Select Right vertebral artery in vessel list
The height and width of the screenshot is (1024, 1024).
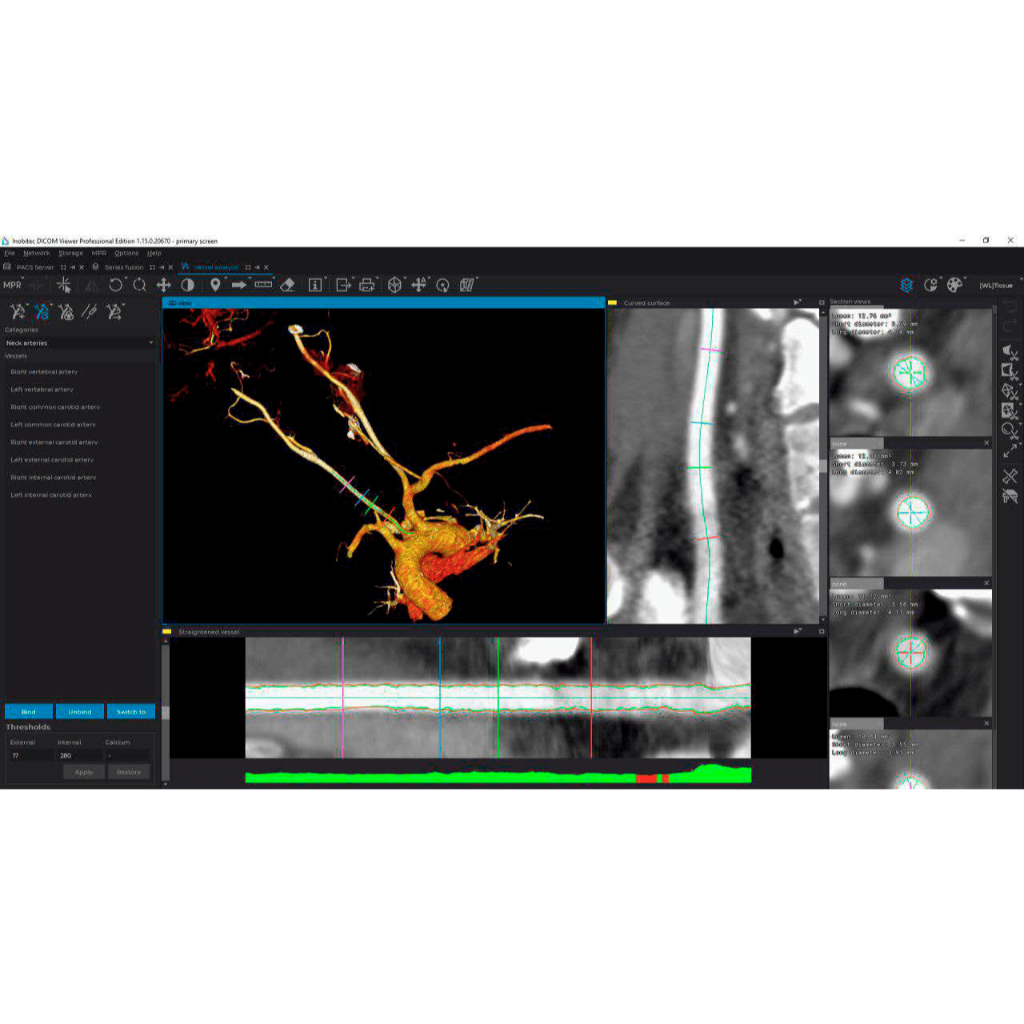pos(44,372)
